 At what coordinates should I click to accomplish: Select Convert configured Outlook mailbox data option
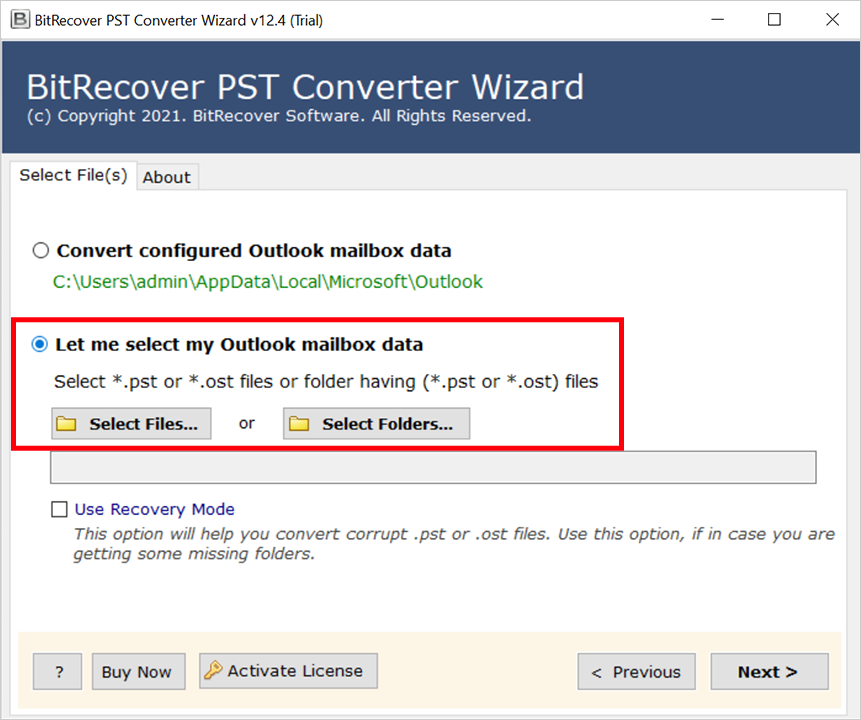[41, 251]
